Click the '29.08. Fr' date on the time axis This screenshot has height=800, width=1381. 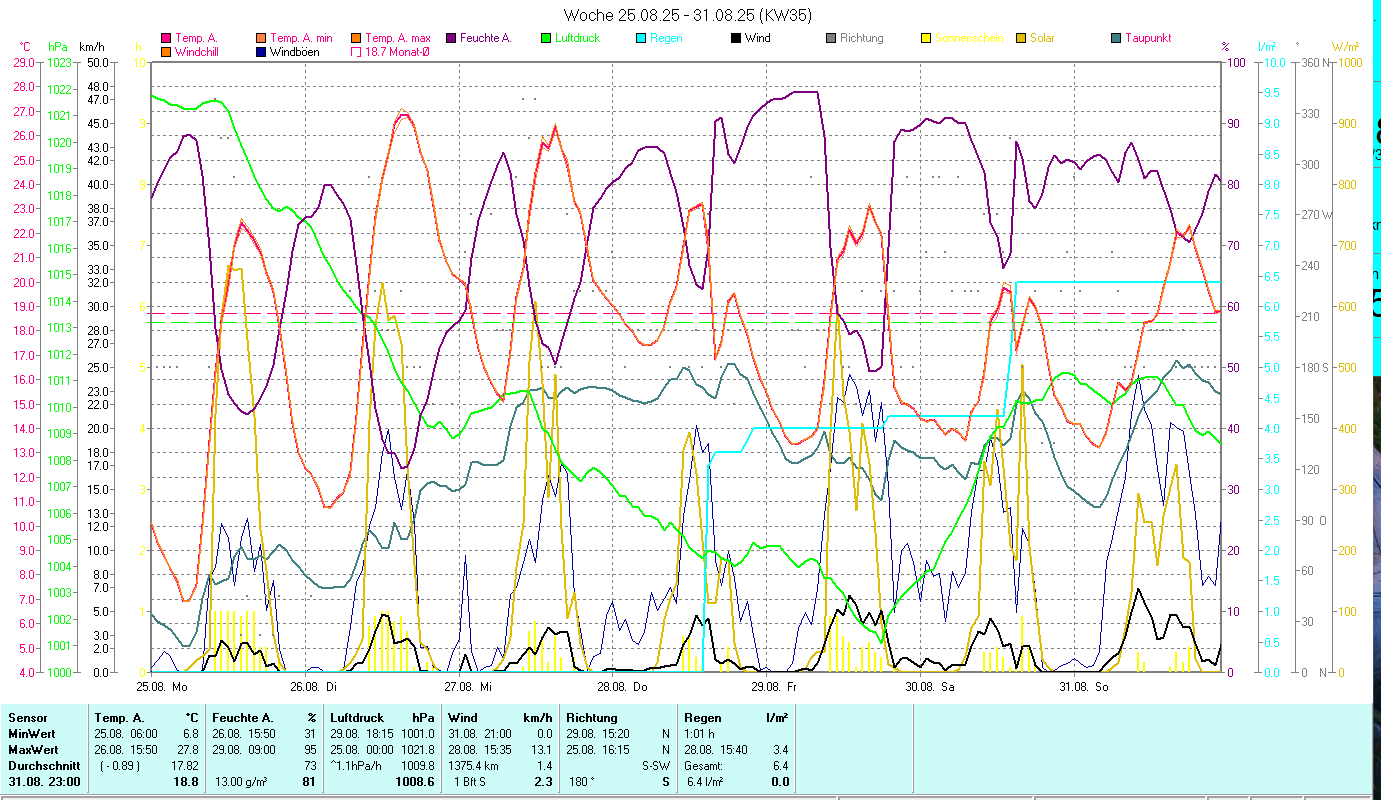pyautogui.click(x=775, y=687)
